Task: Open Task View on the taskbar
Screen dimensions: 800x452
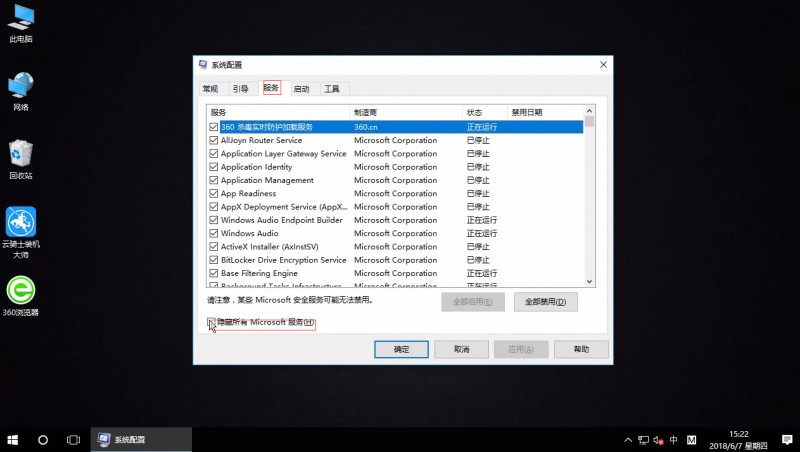Action: [x=73, y=440]
